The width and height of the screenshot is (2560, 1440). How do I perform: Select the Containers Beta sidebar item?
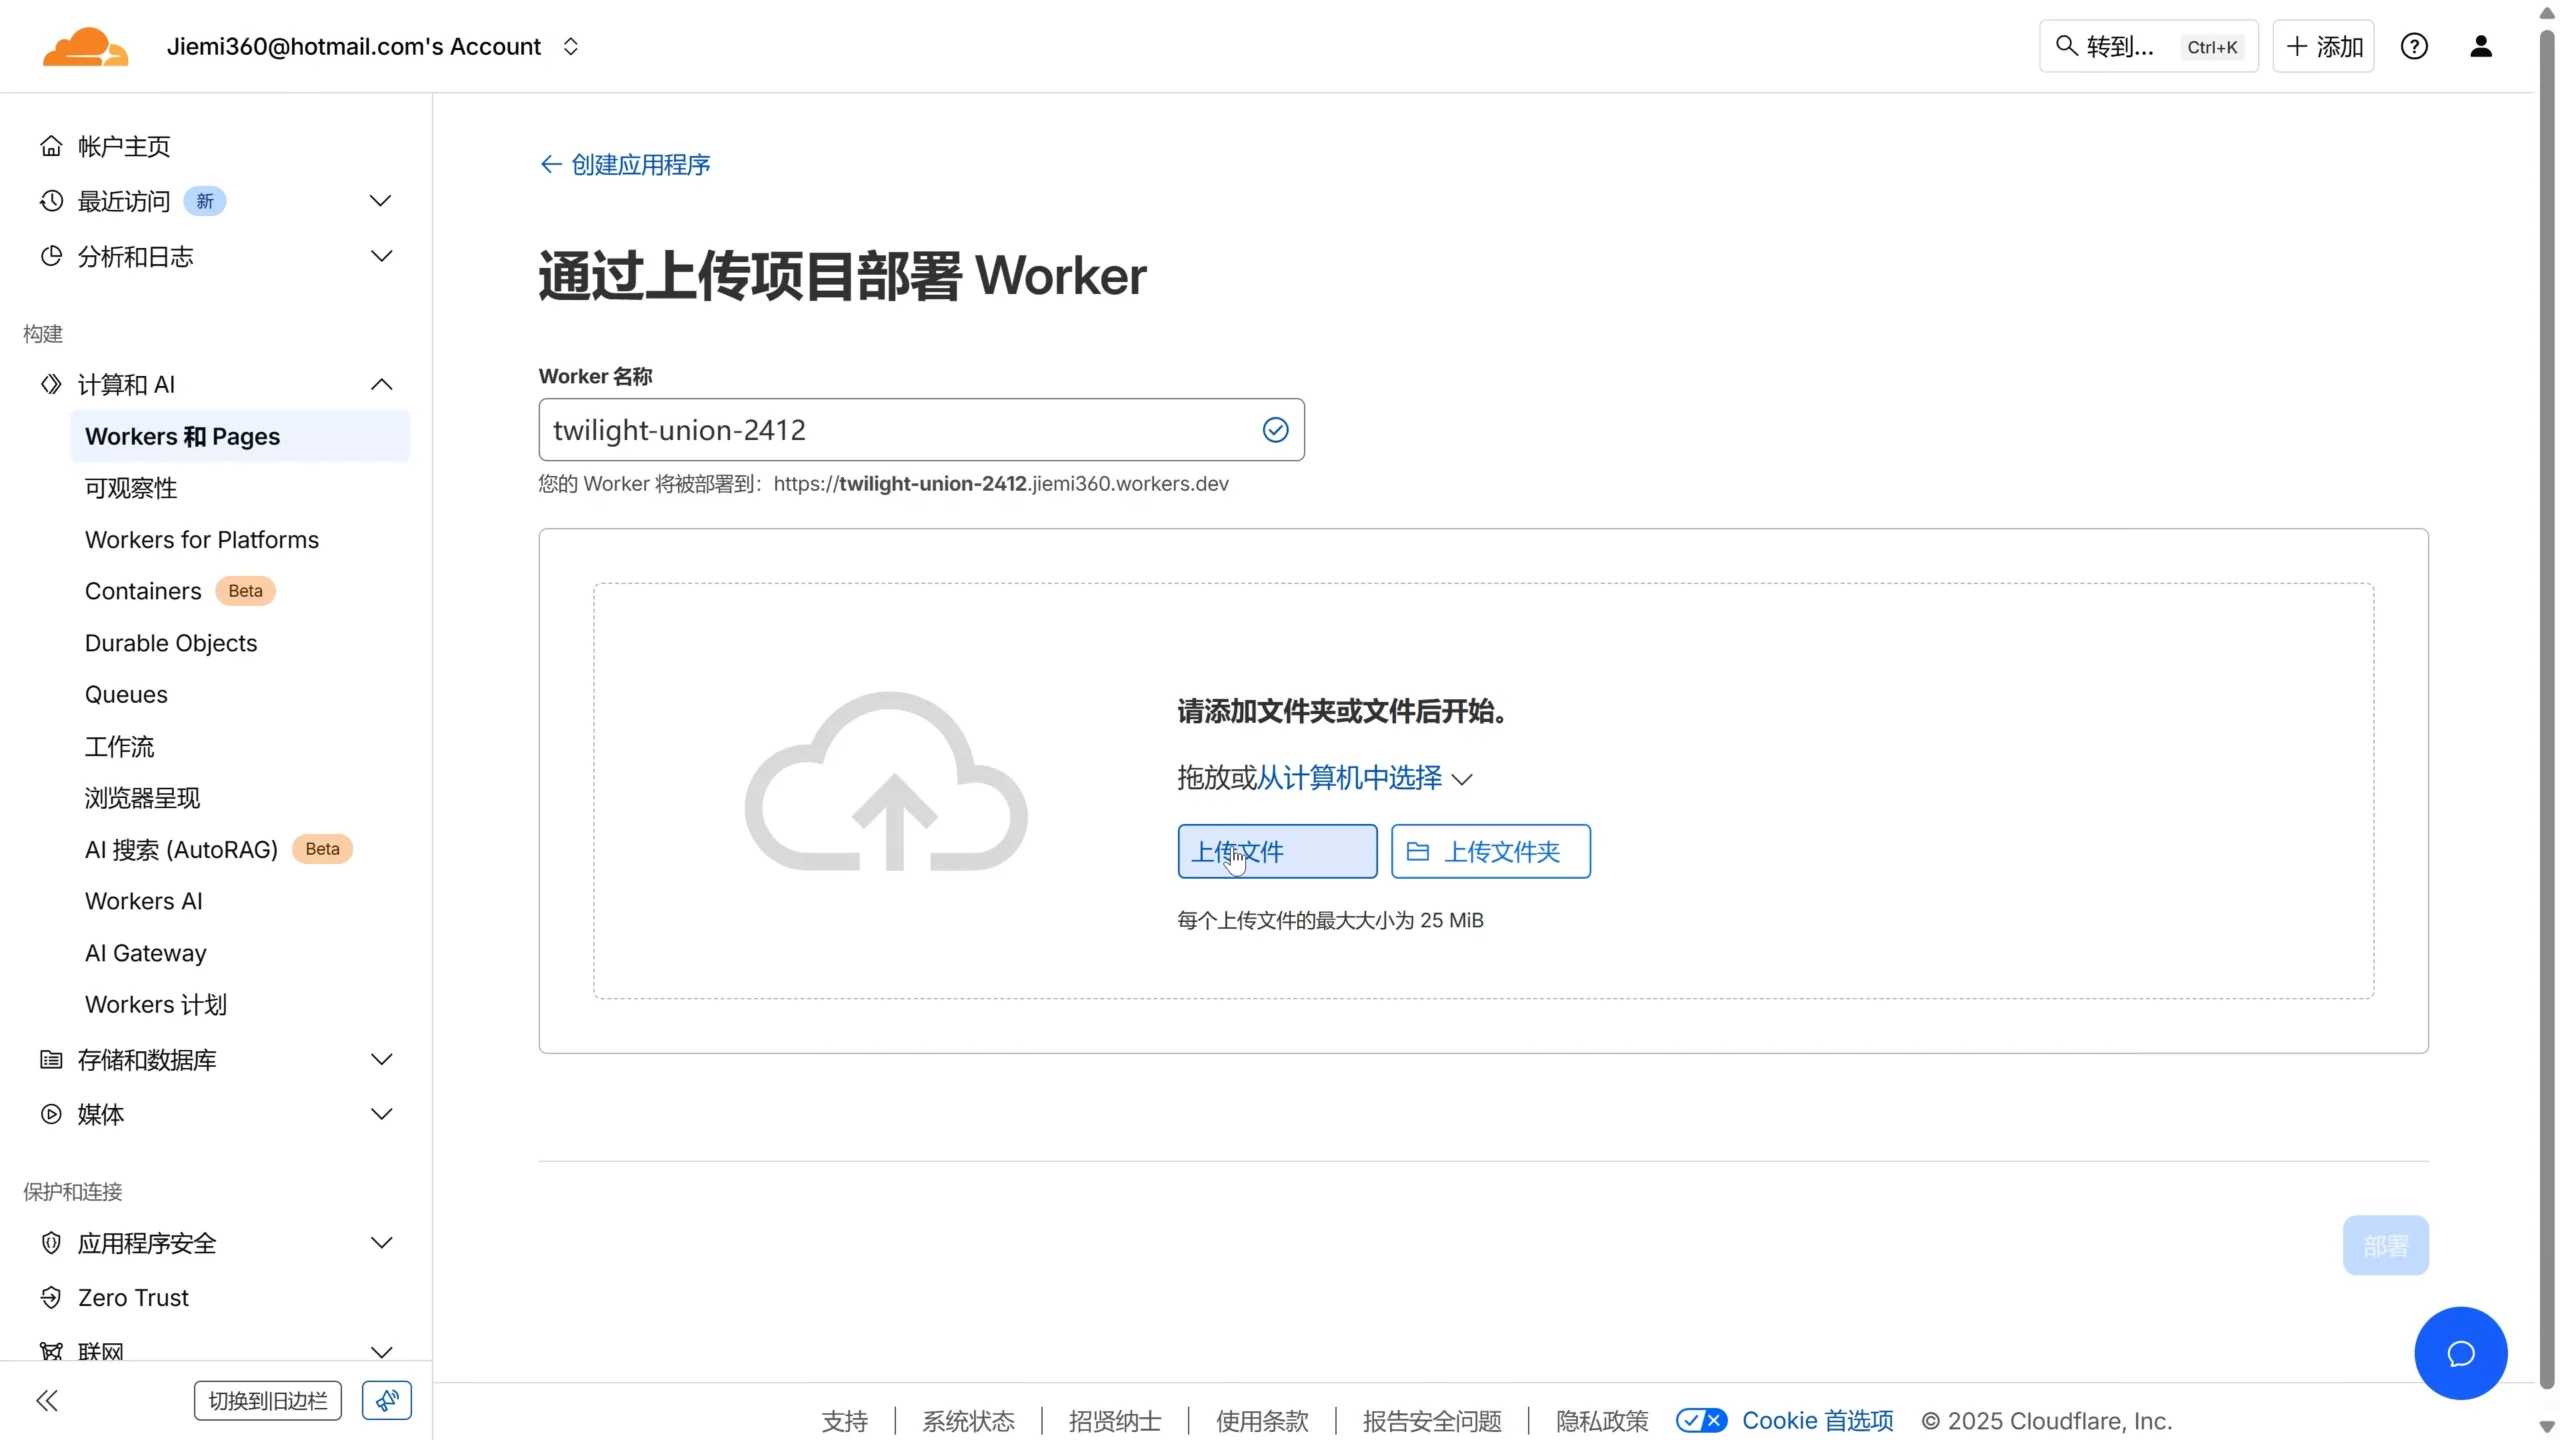[x=142, y=591]
